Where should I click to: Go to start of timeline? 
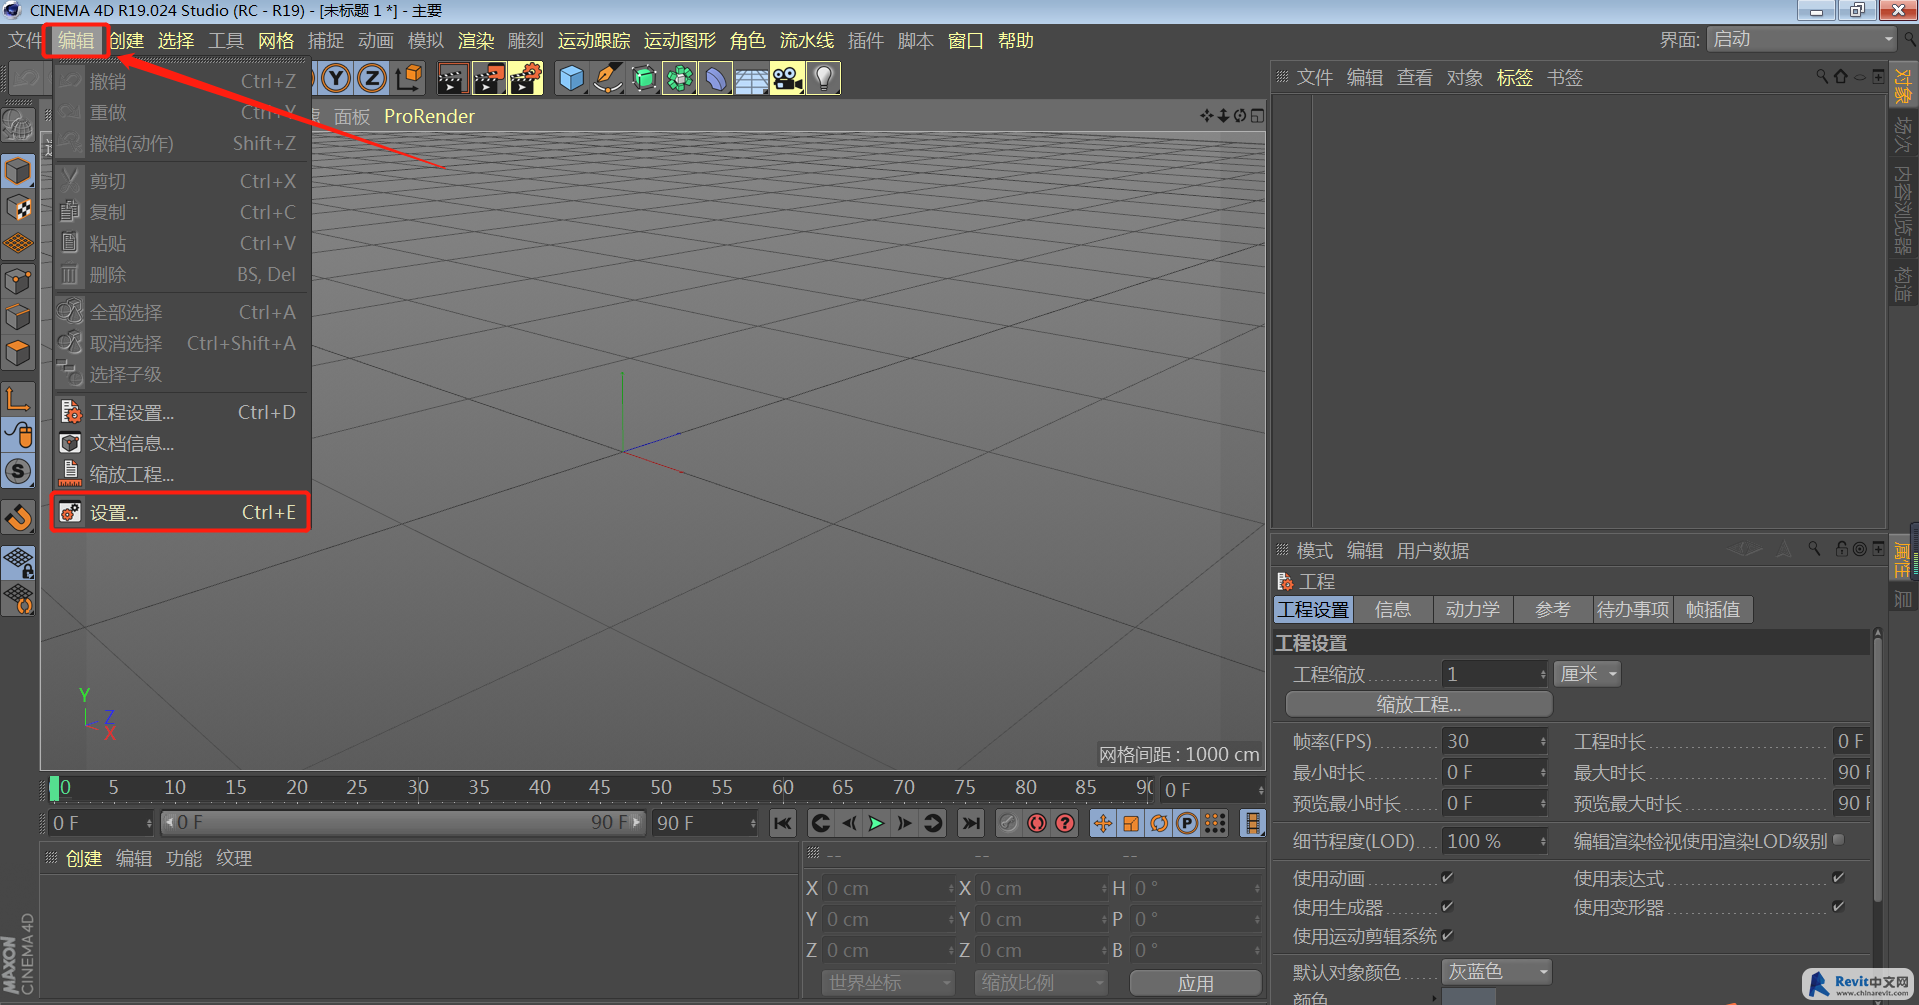[x=782, y=823]
